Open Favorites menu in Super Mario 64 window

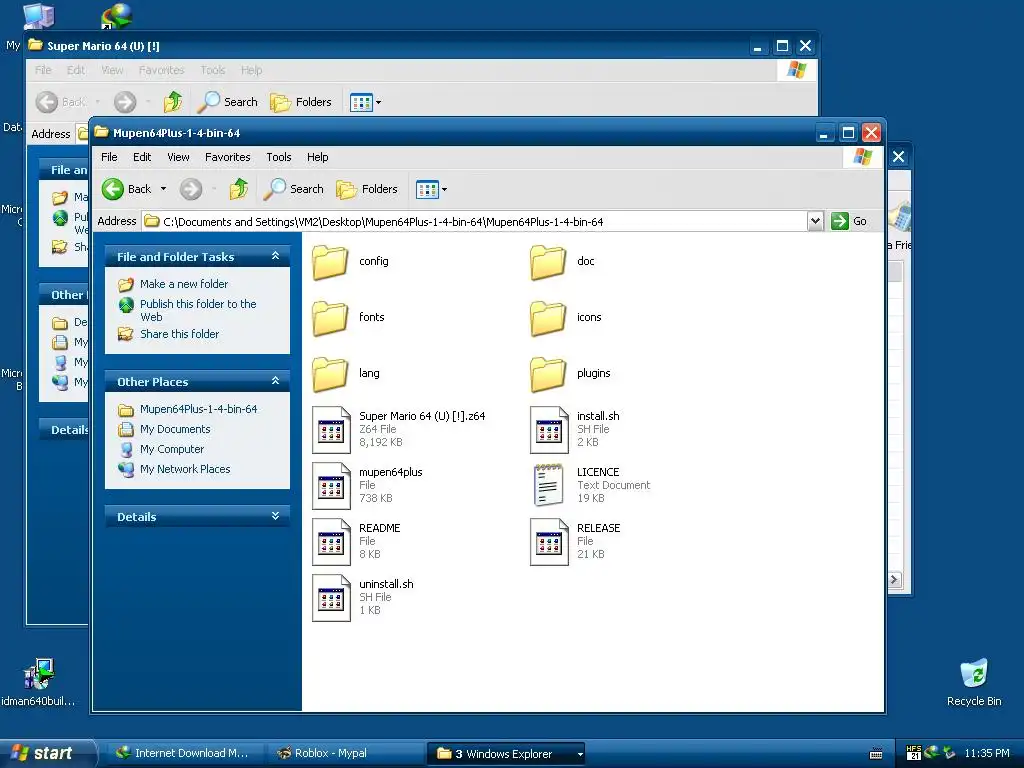pyautogui.click(x=161, y=70)
